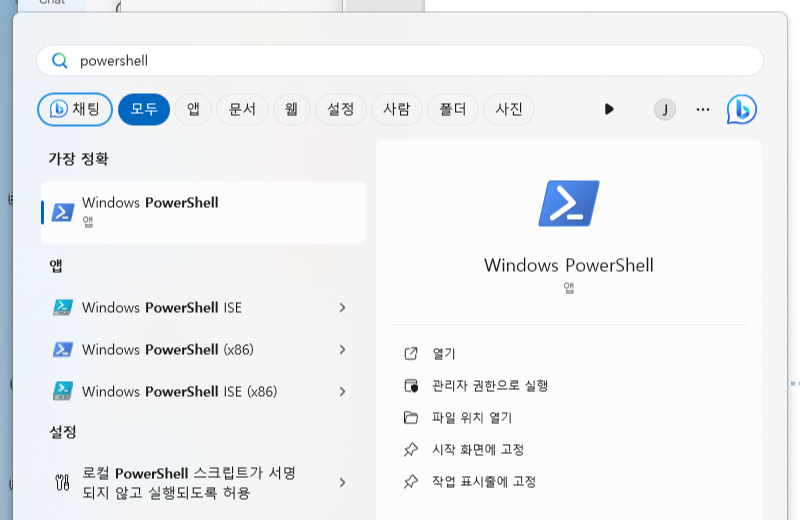
Task: Click the search magnifier icon
Action: click(x=60, y=61)
